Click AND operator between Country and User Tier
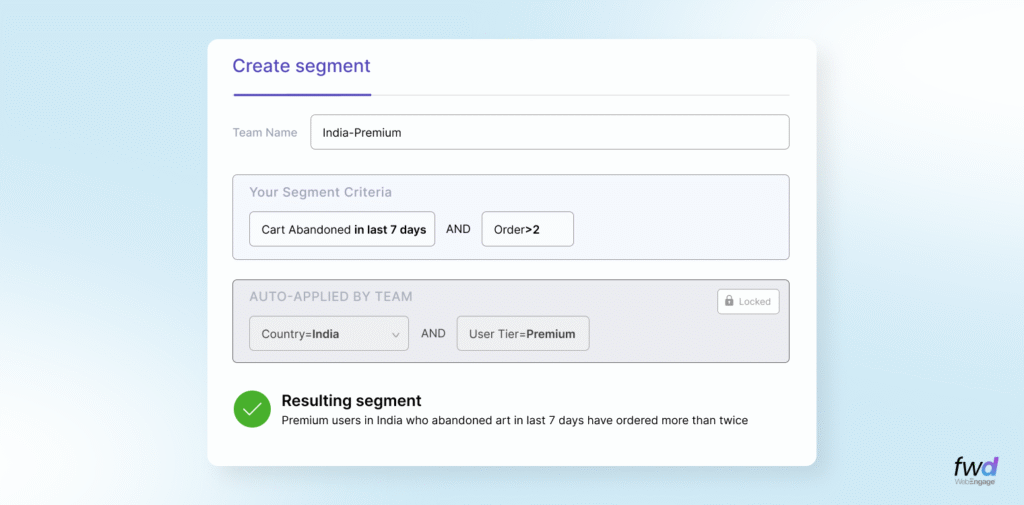The height and width of the screenshot is (505, 1024). (x=433, y=333)
